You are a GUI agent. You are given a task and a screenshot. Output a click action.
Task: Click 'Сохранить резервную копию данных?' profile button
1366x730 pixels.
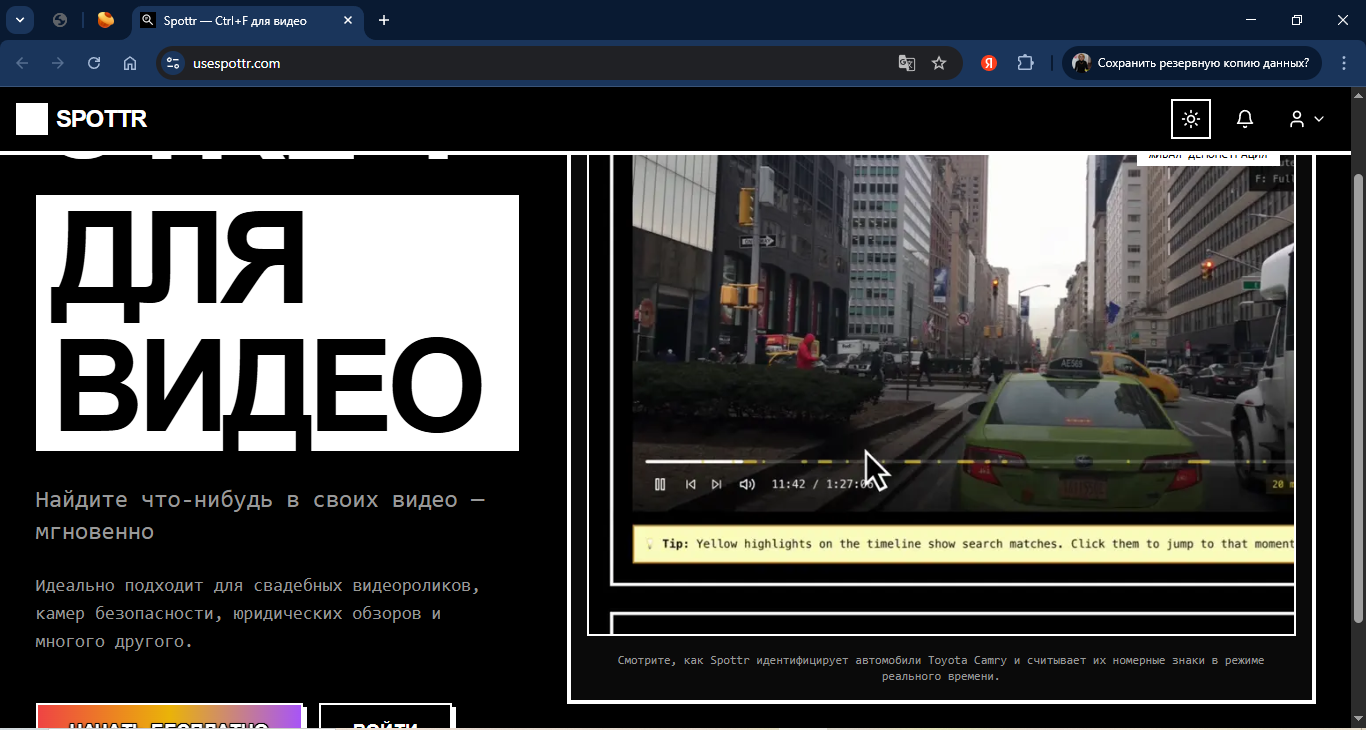[x=1192, y=63]
